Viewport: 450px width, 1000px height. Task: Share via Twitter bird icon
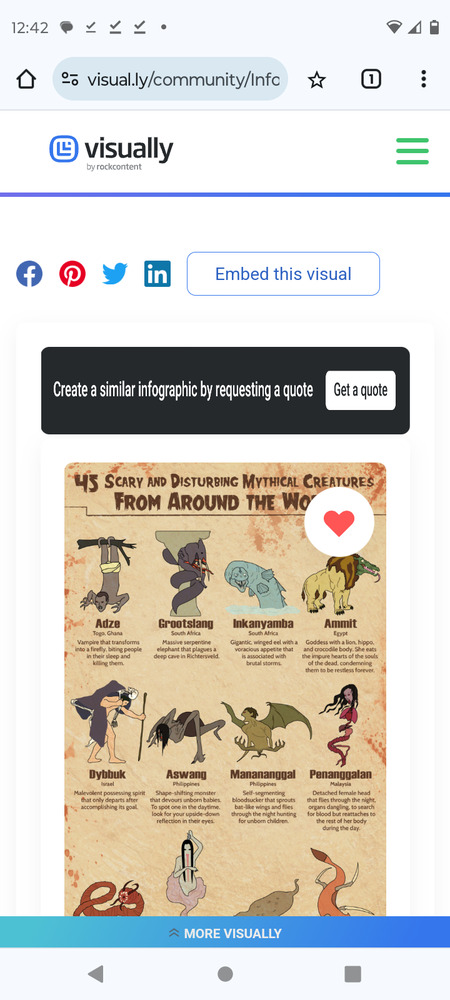pyautogui.click(x=115, y=274)
